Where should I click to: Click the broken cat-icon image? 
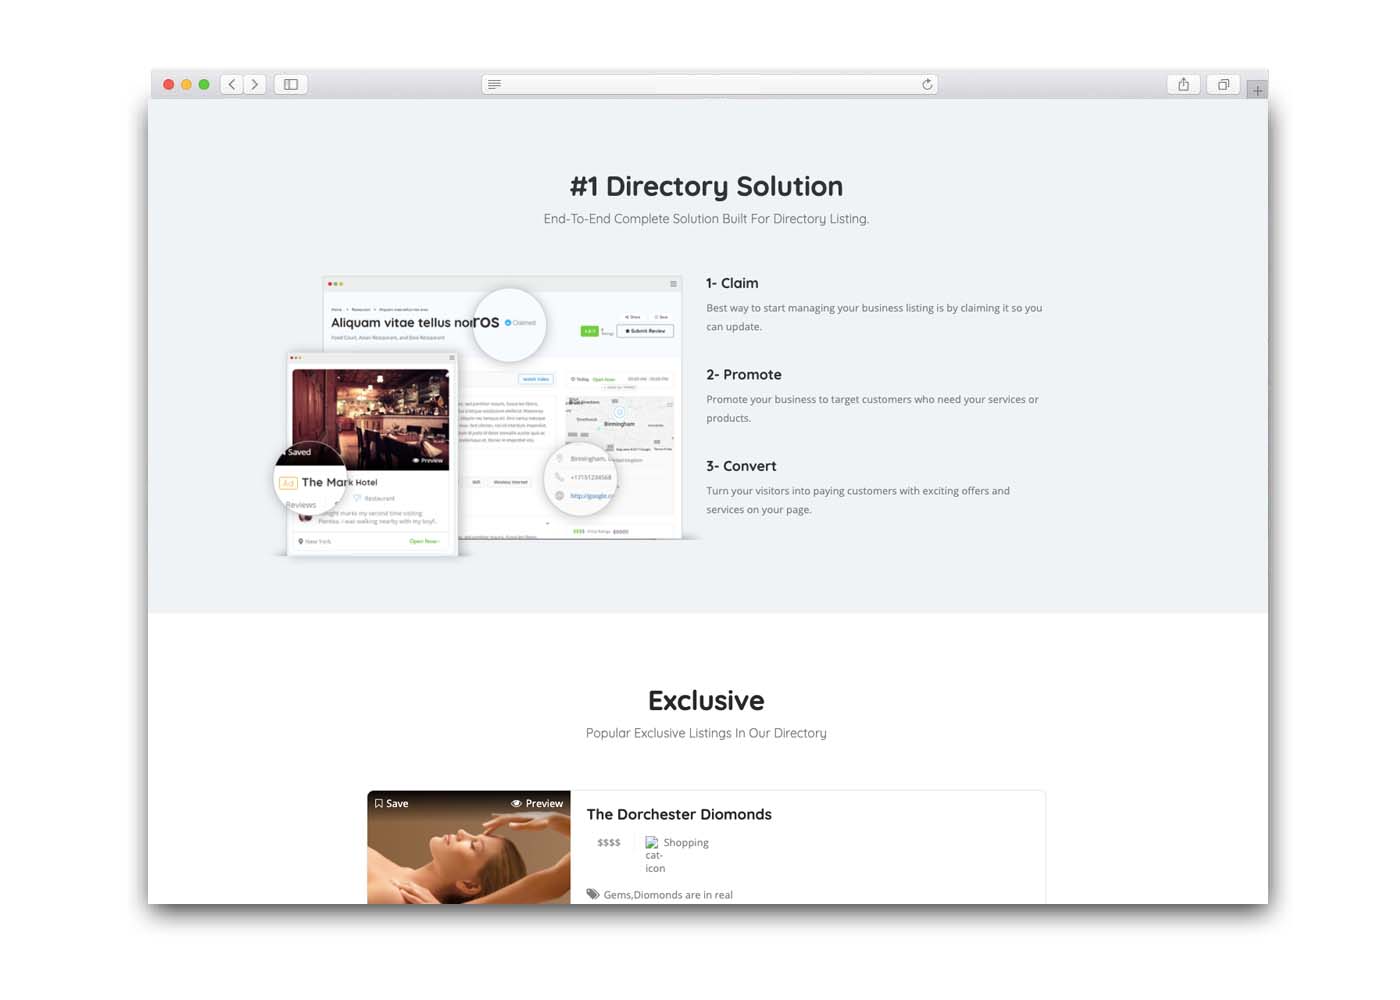pyautogui.click(x=654, y=855)
